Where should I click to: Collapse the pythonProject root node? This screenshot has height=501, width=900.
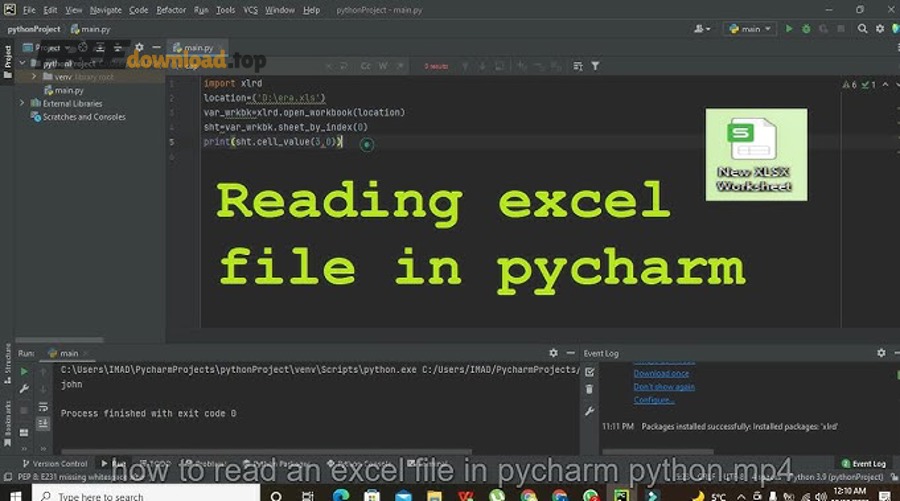click(x=22, y=63)
